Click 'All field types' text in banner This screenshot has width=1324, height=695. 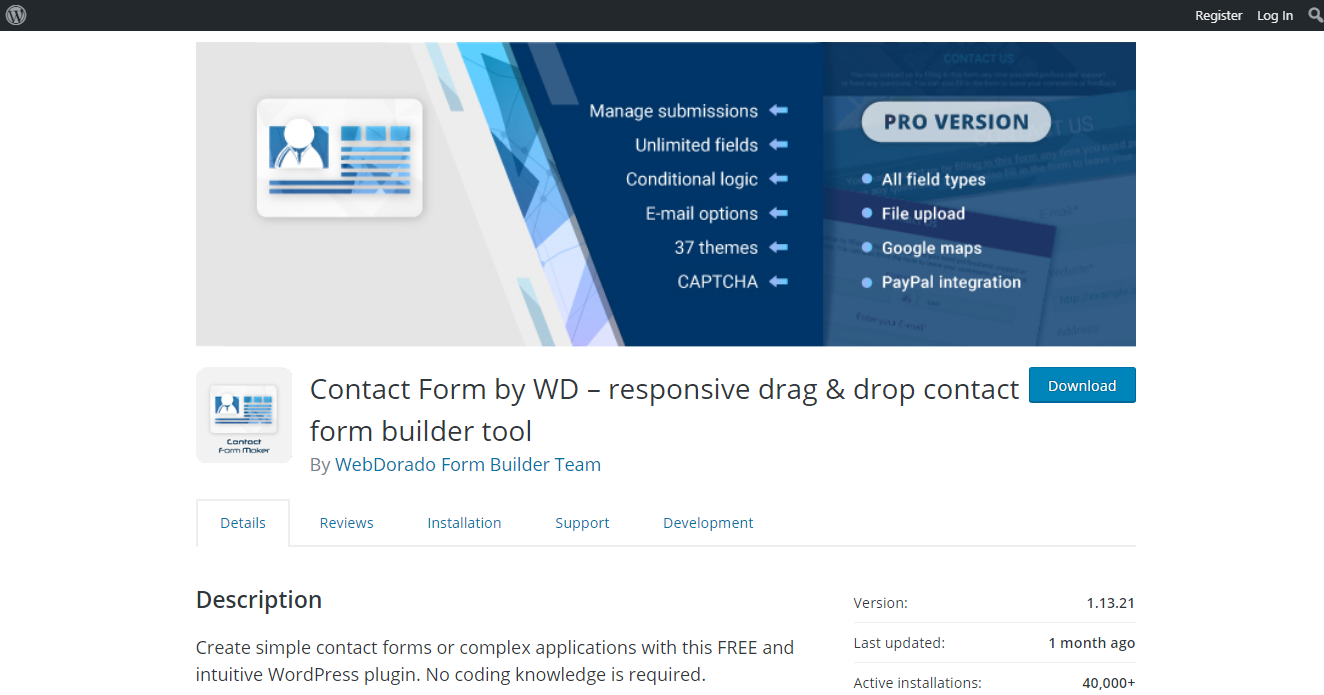(933, 180)
